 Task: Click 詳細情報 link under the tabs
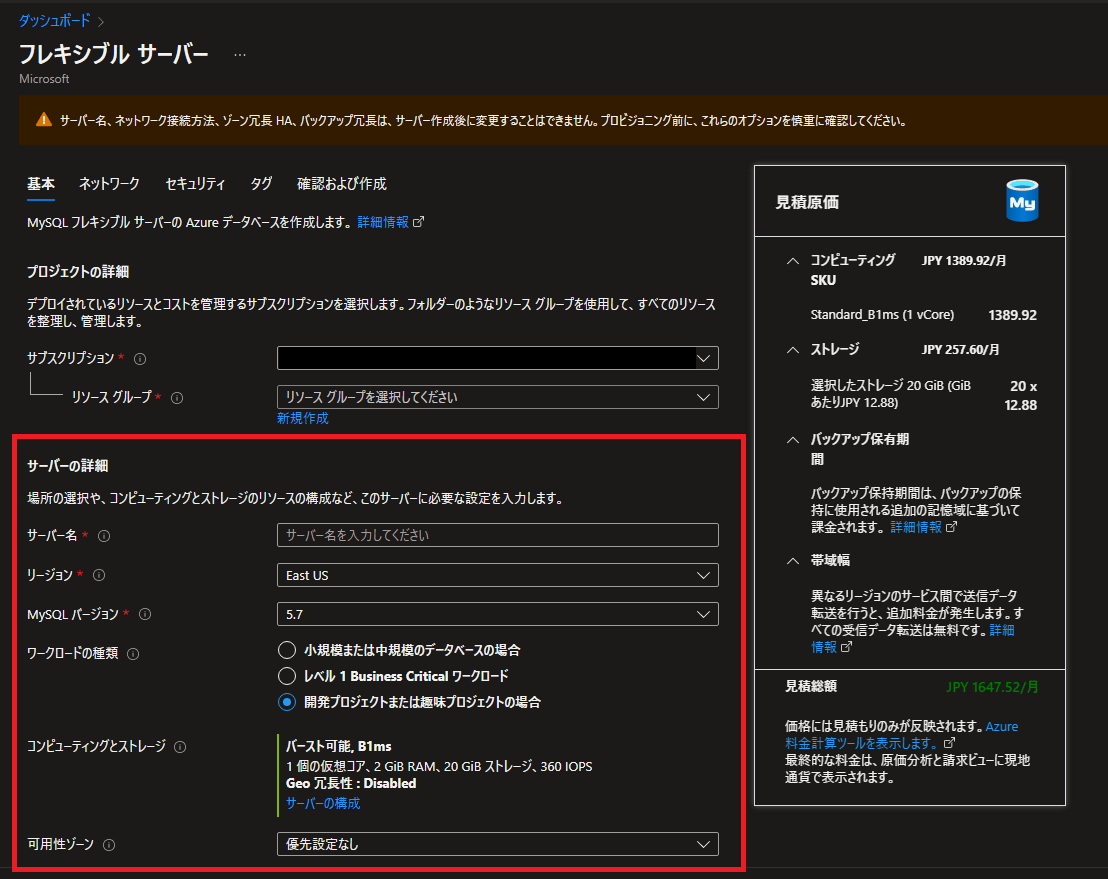tap(382, 223)
